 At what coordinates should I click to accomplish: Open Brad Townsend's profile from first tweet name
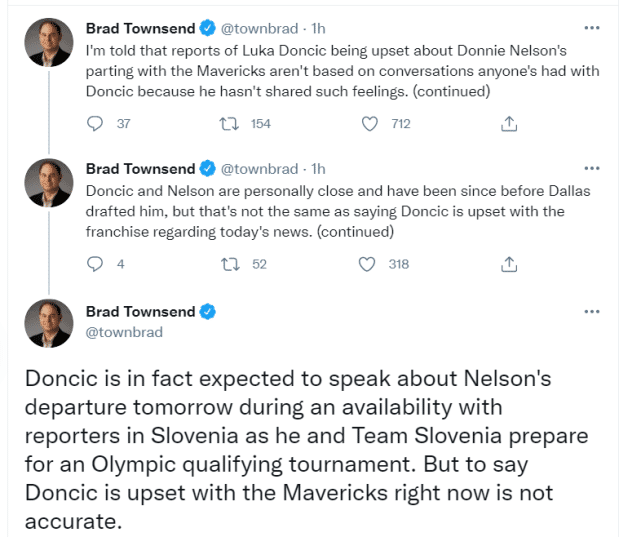point(141,28)
